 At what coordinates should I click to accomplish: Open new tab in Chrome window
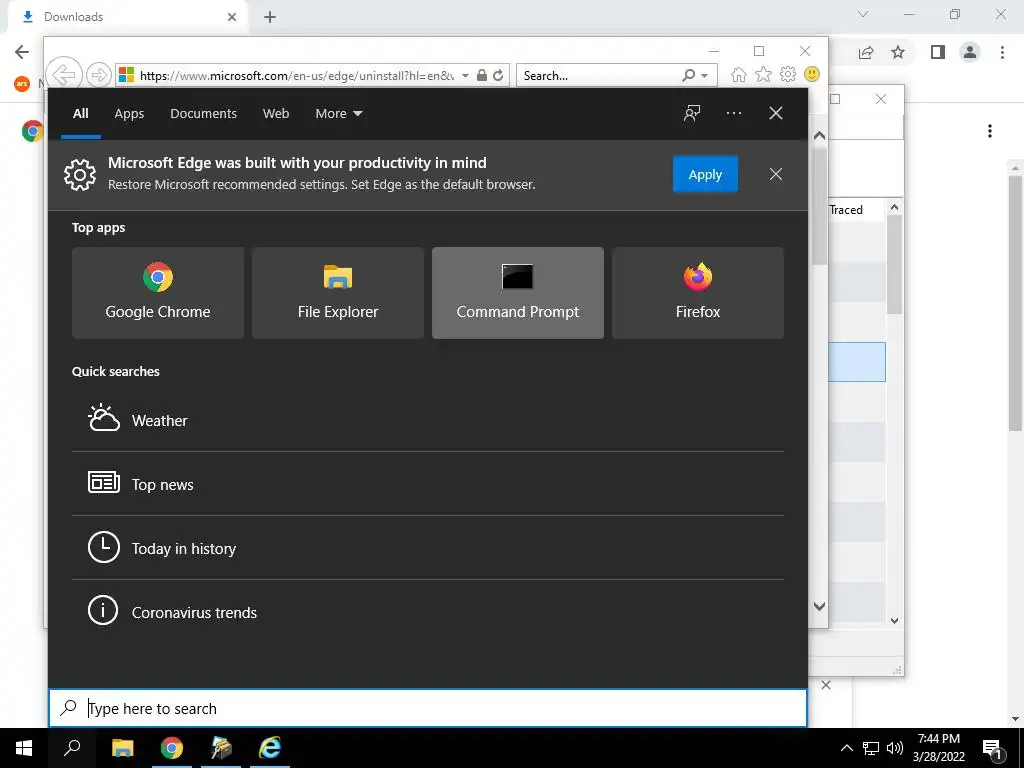coord(270,17)
